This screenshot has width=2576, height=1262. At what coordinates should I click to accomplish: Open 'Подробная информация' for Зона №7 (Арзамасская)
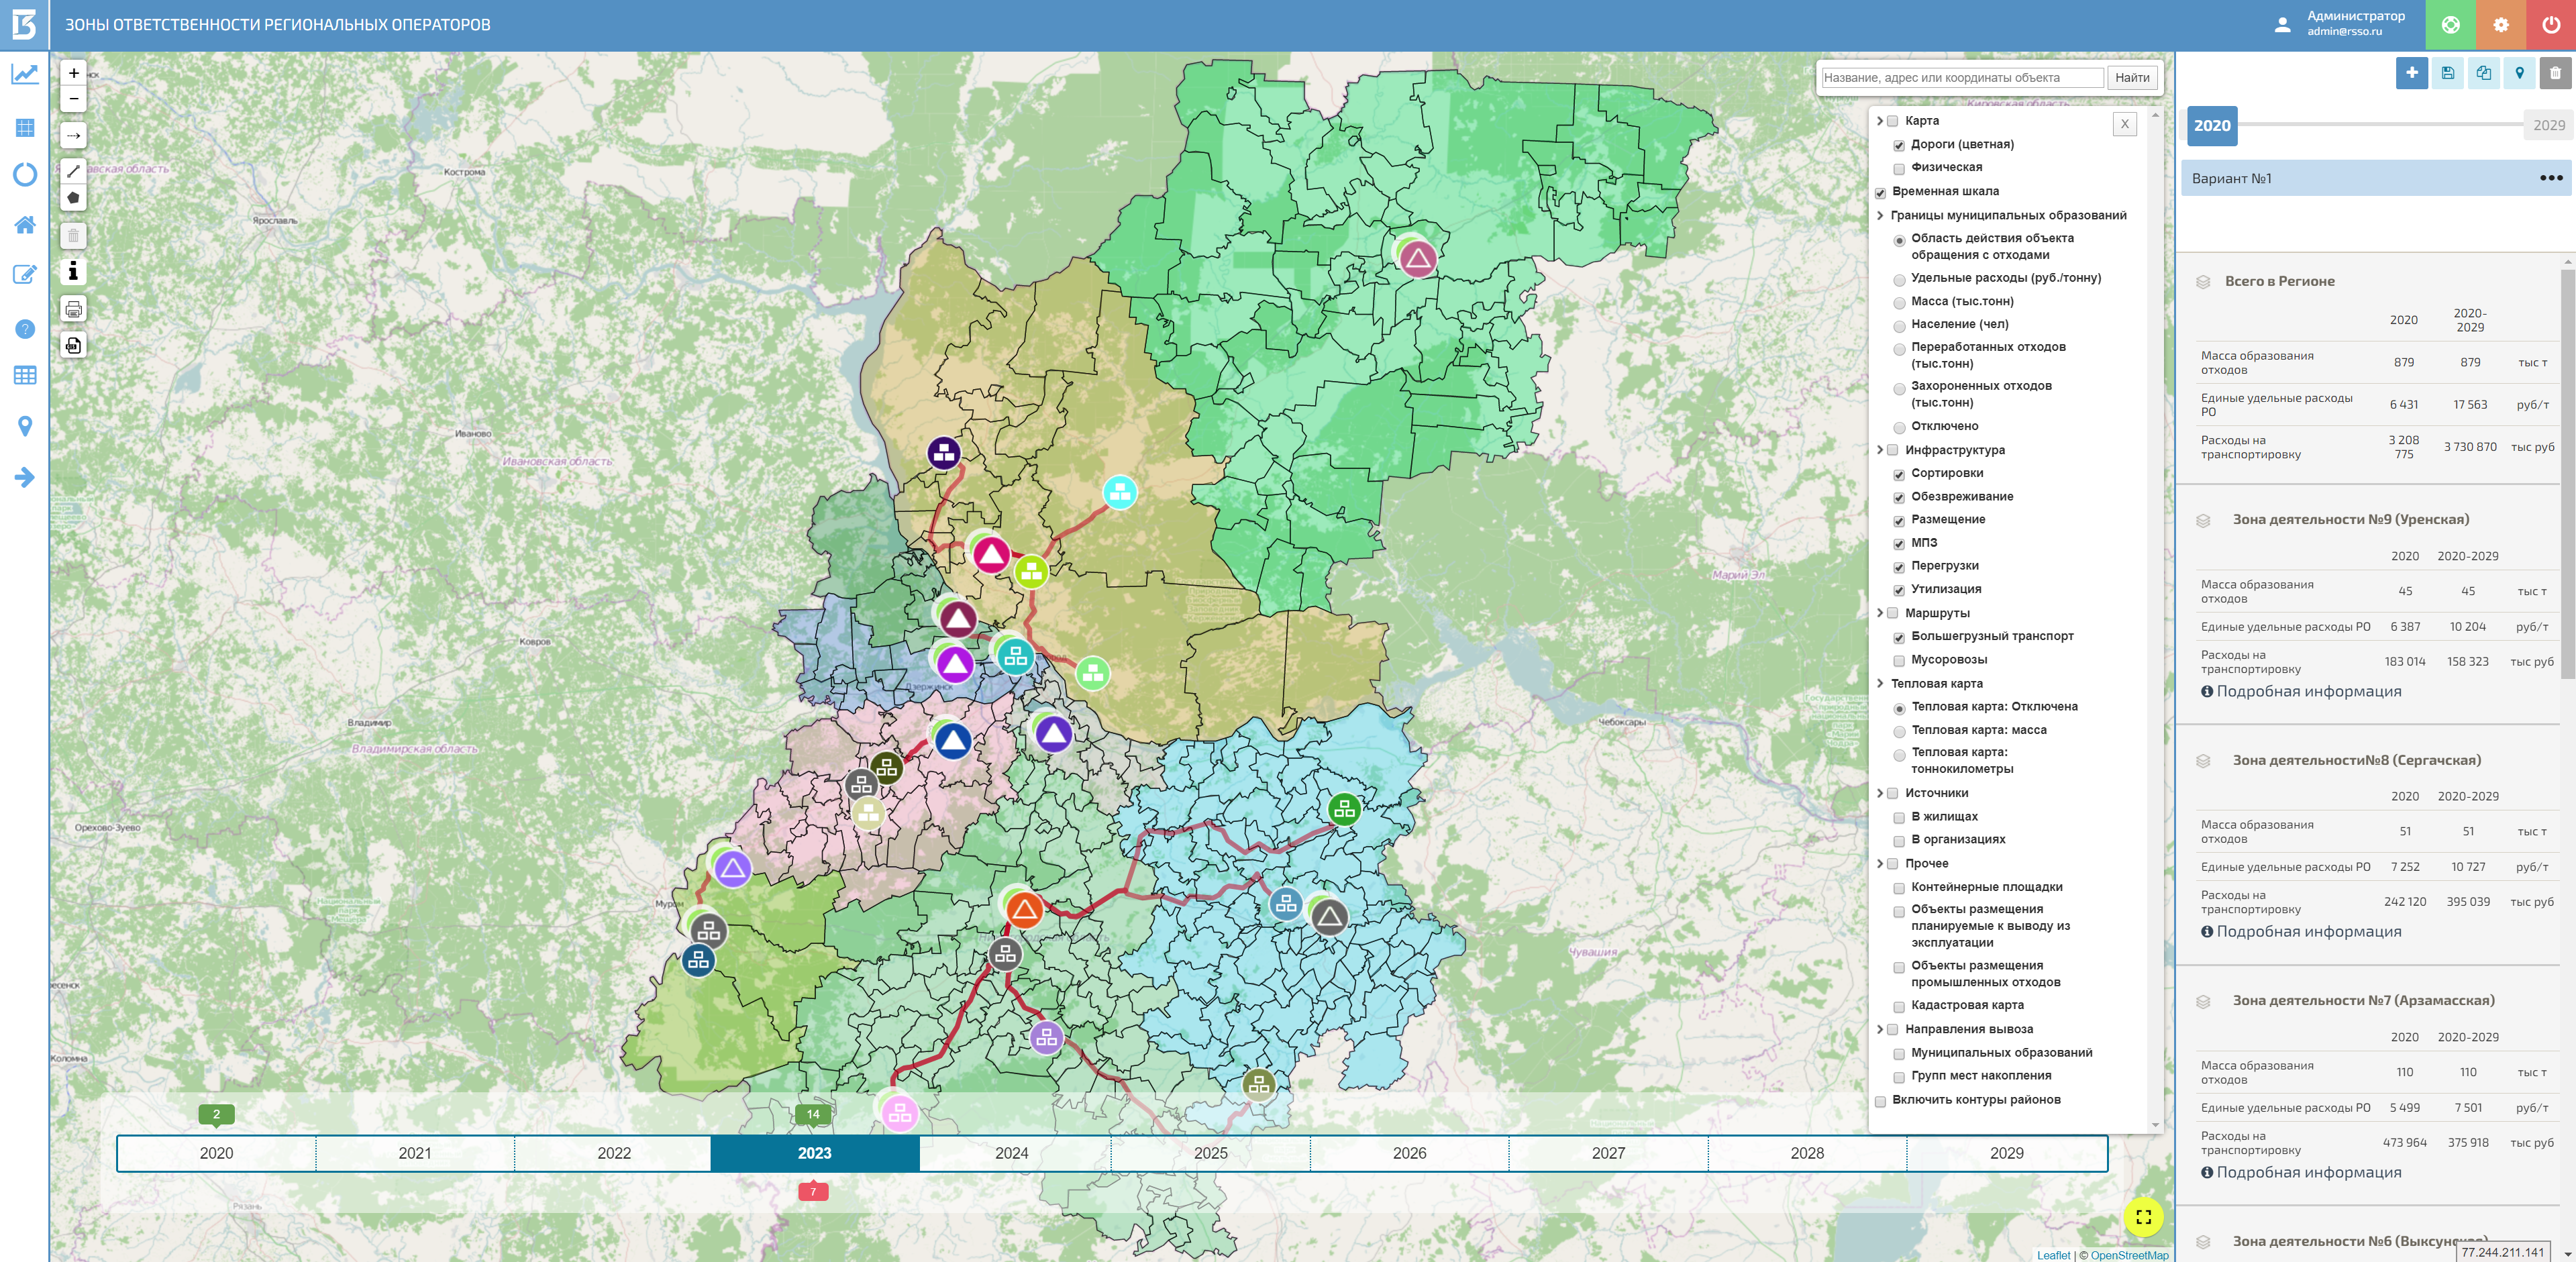[2300, 1172]
